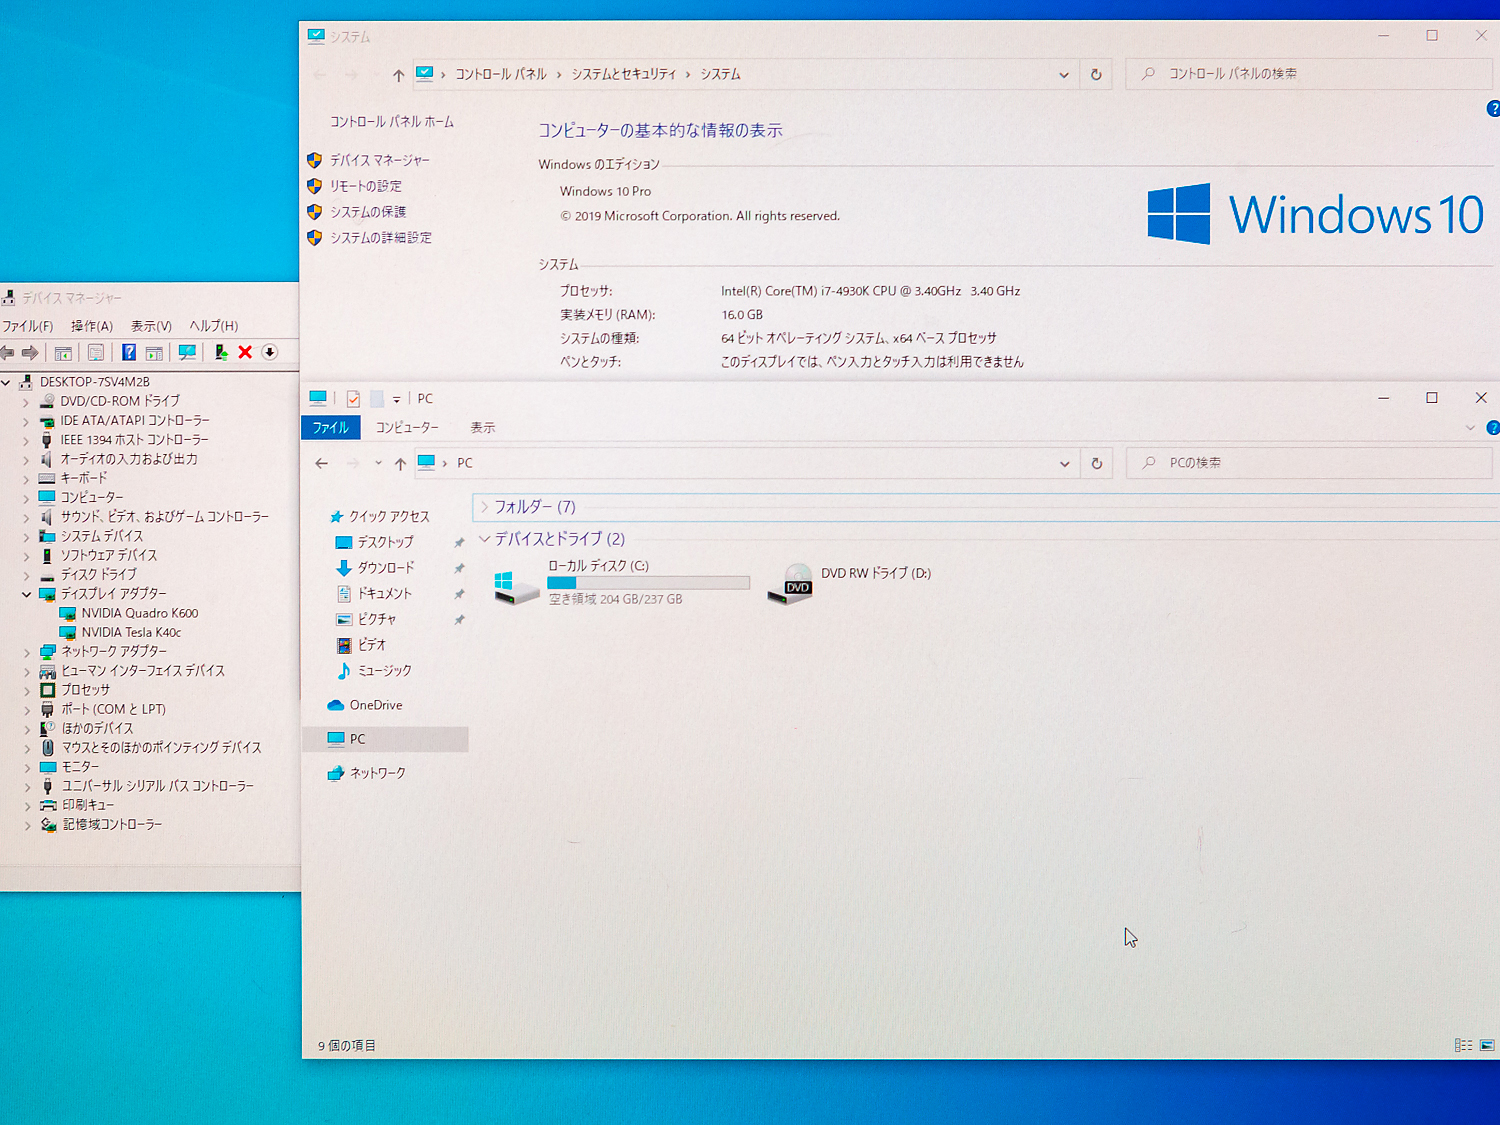Screen dimensions: 1500x1125
Task: Click the Back arrow in Device Manager toolbar
Action: [8, 352]
